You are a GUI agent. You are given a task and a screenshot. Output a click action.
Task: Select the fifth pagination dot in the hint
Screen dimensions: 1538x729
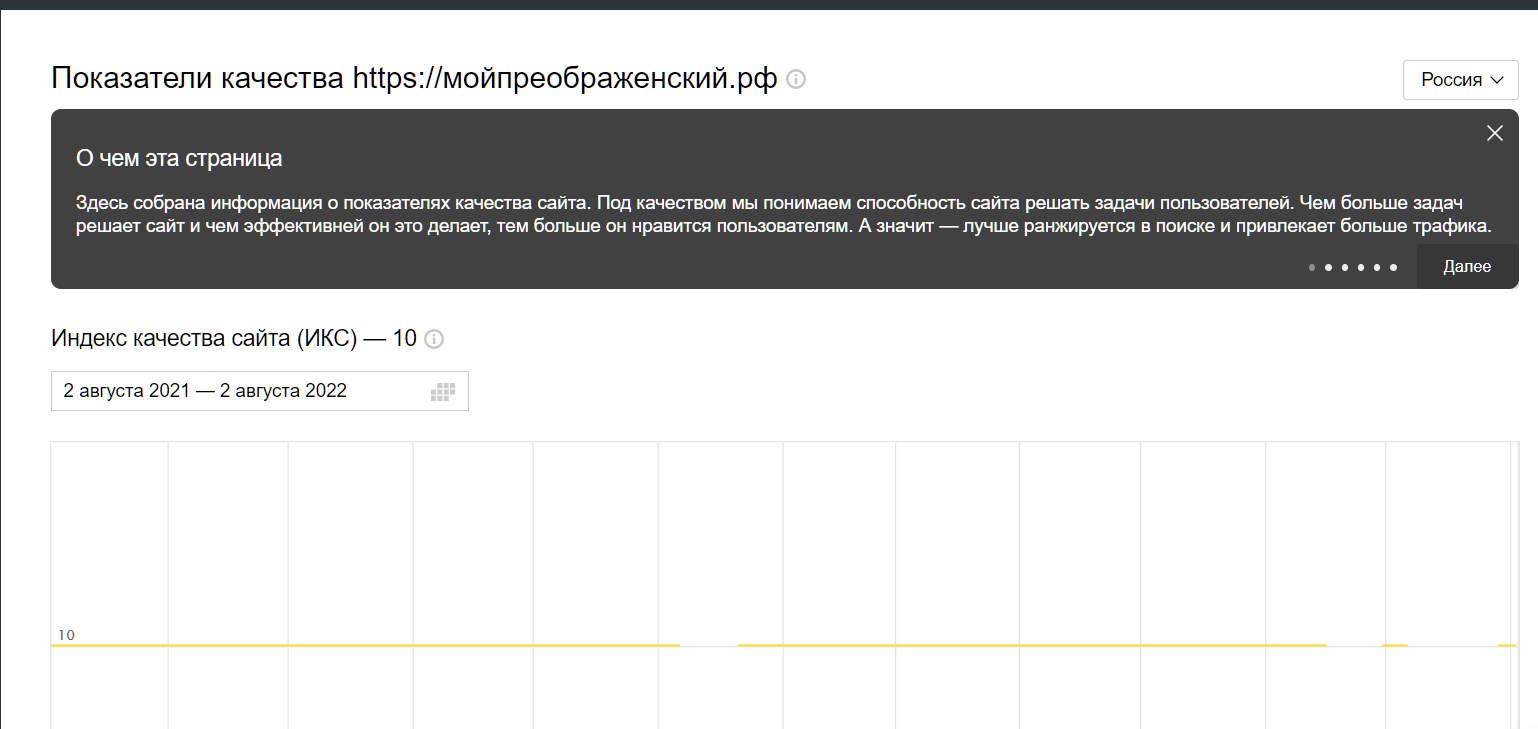[1377, 267]
